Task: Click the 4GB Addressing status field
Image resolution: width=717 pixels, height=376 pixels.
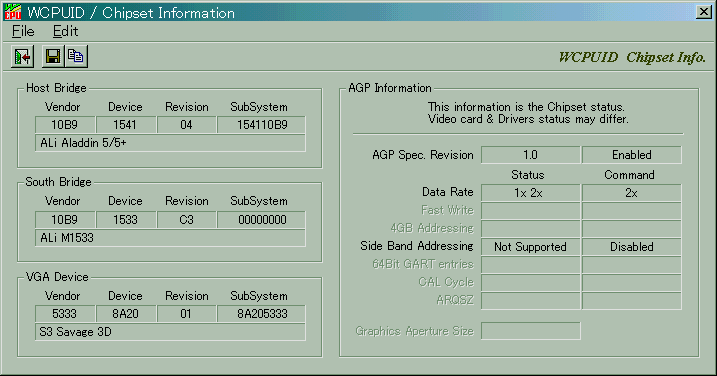Action: [x=530, y=229]
